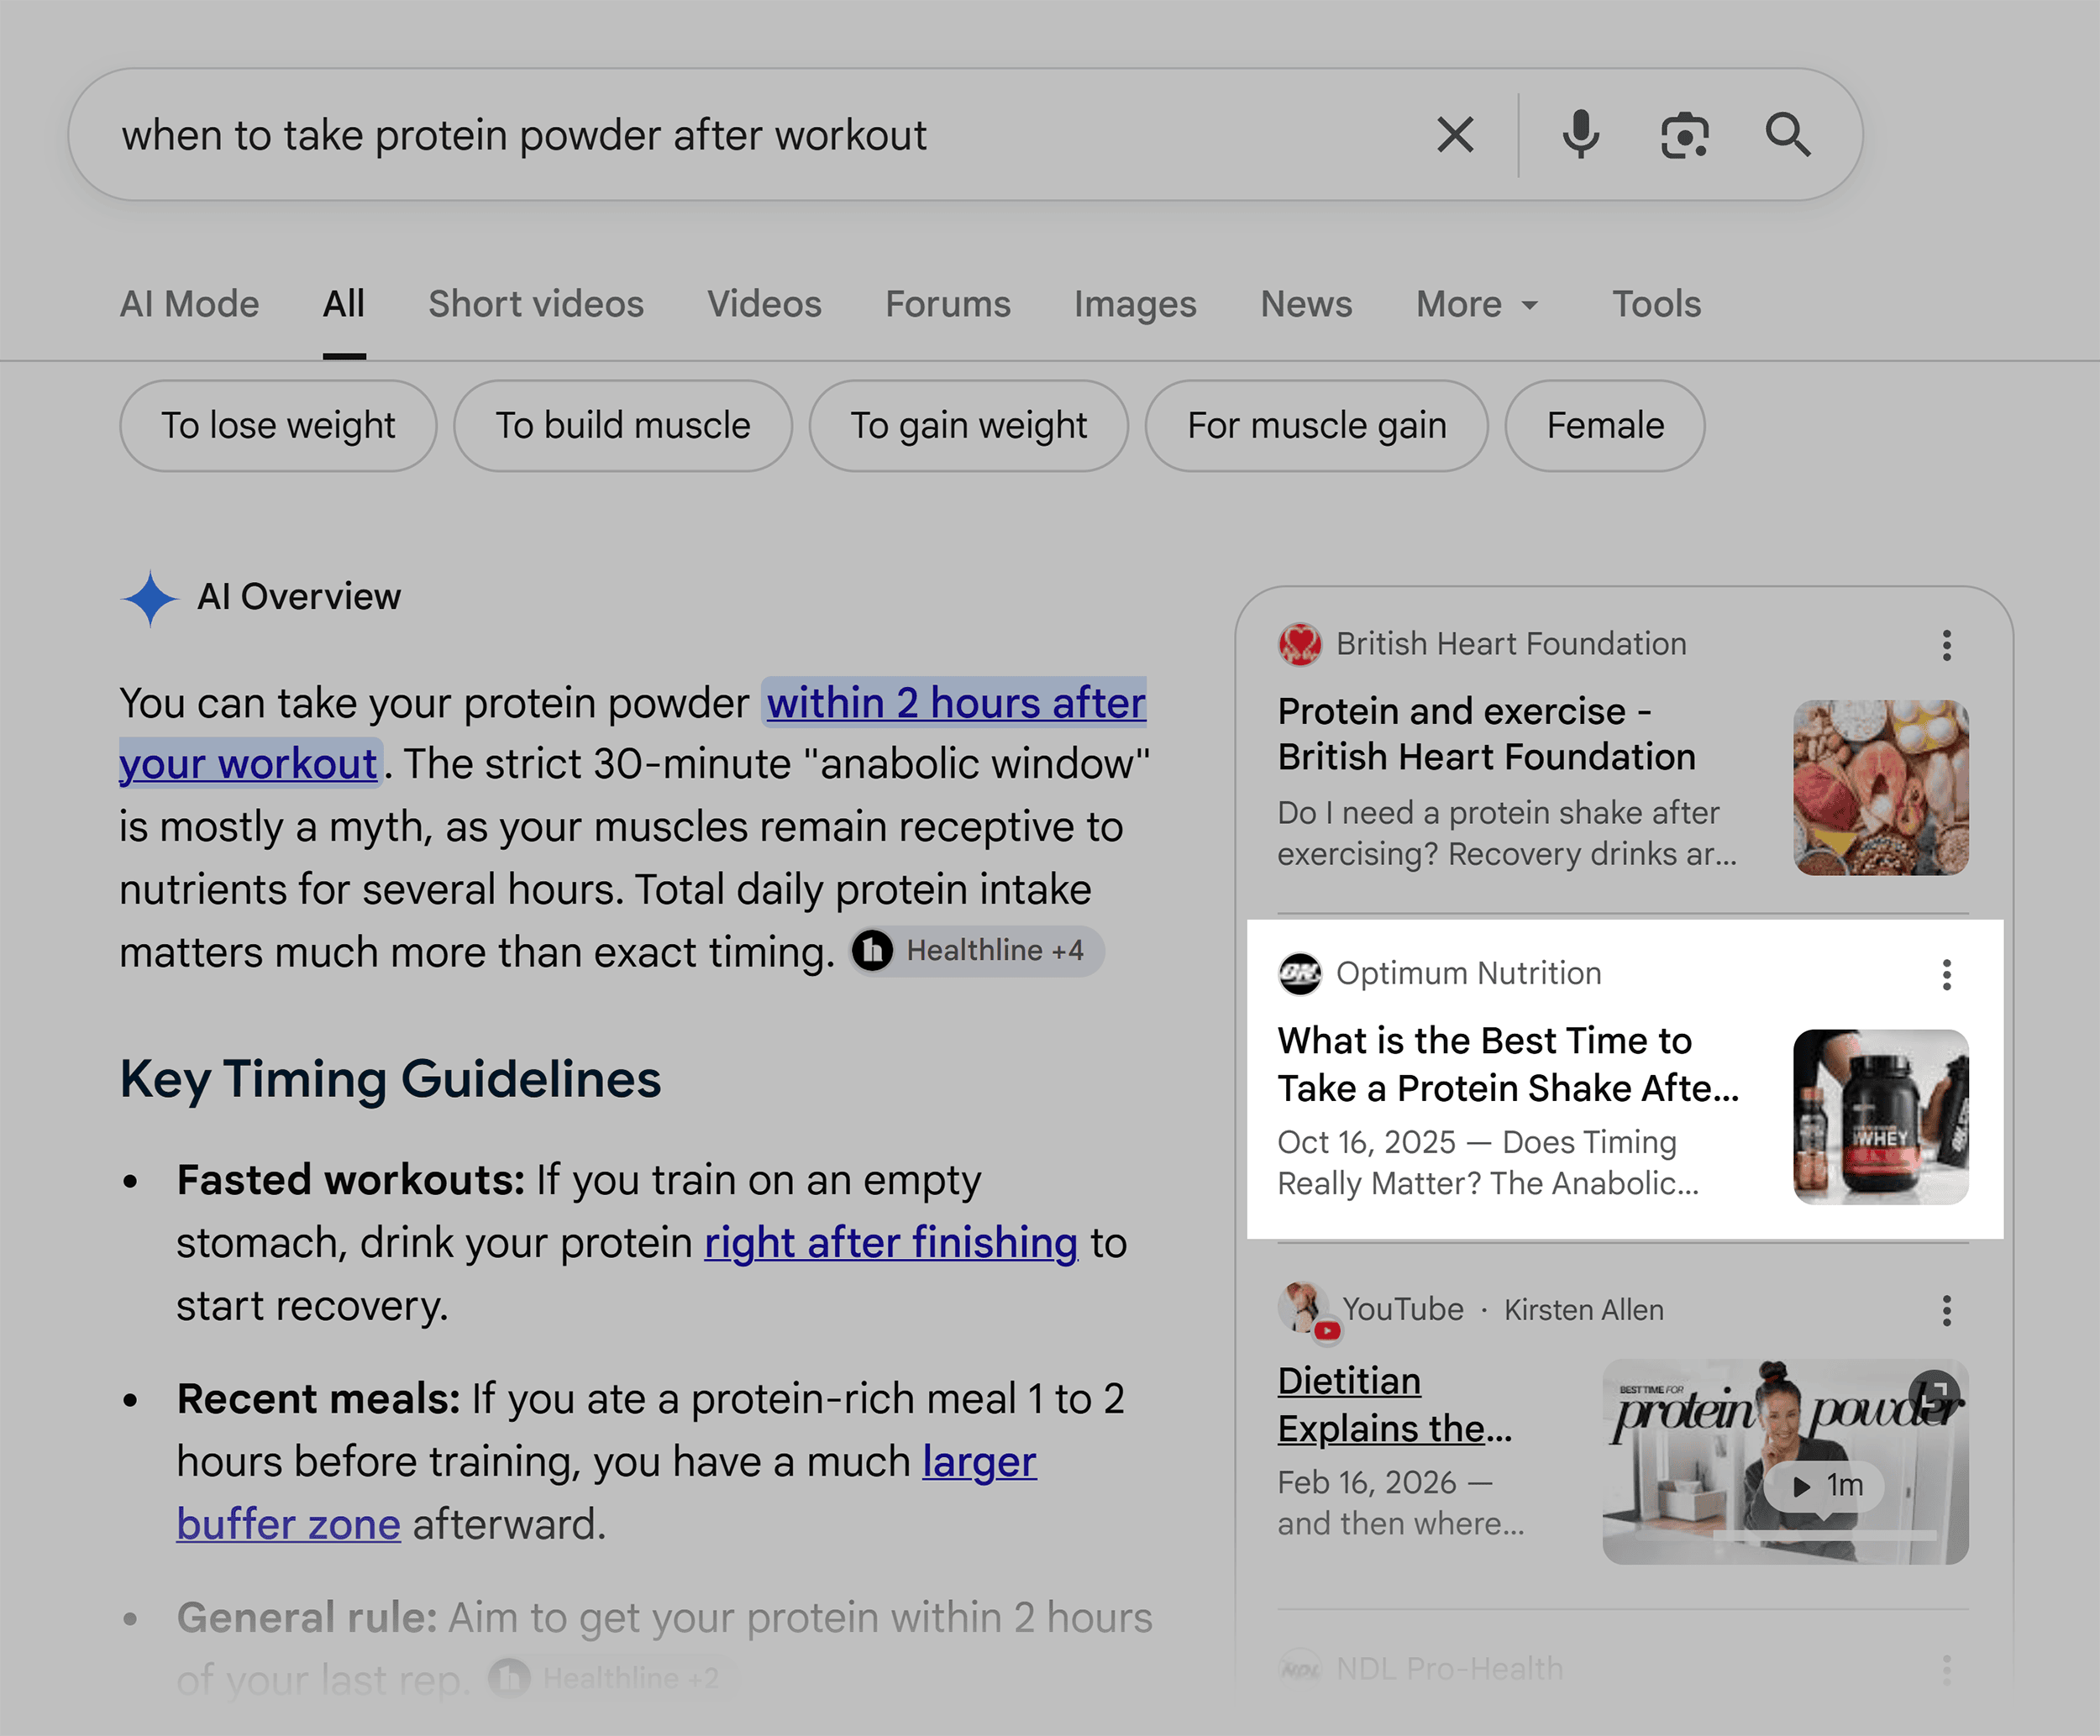The height and width of the screenshot is (1736, 2100).
Task: Open the Optimum Nutrition three-dot menu
Action: [1946, 974]
